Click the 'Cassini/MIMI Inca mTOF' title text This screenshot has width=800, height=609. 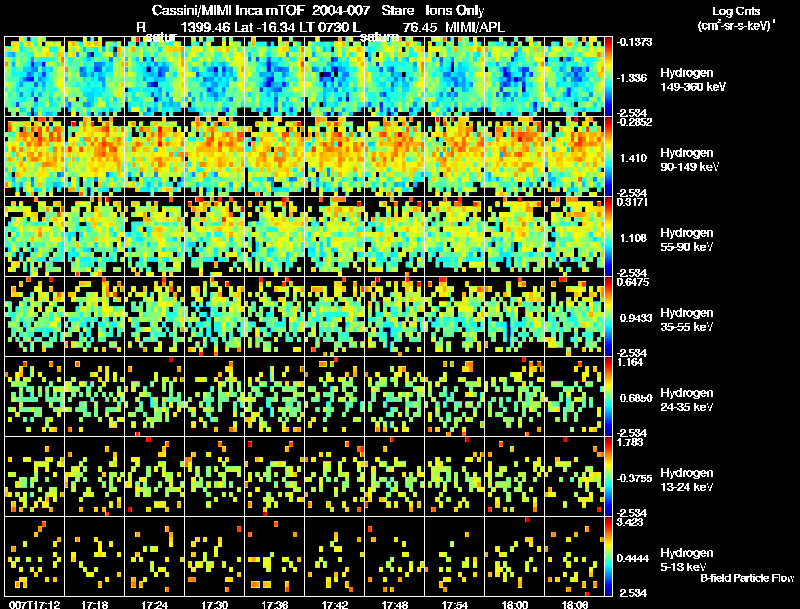pos(228,10)
